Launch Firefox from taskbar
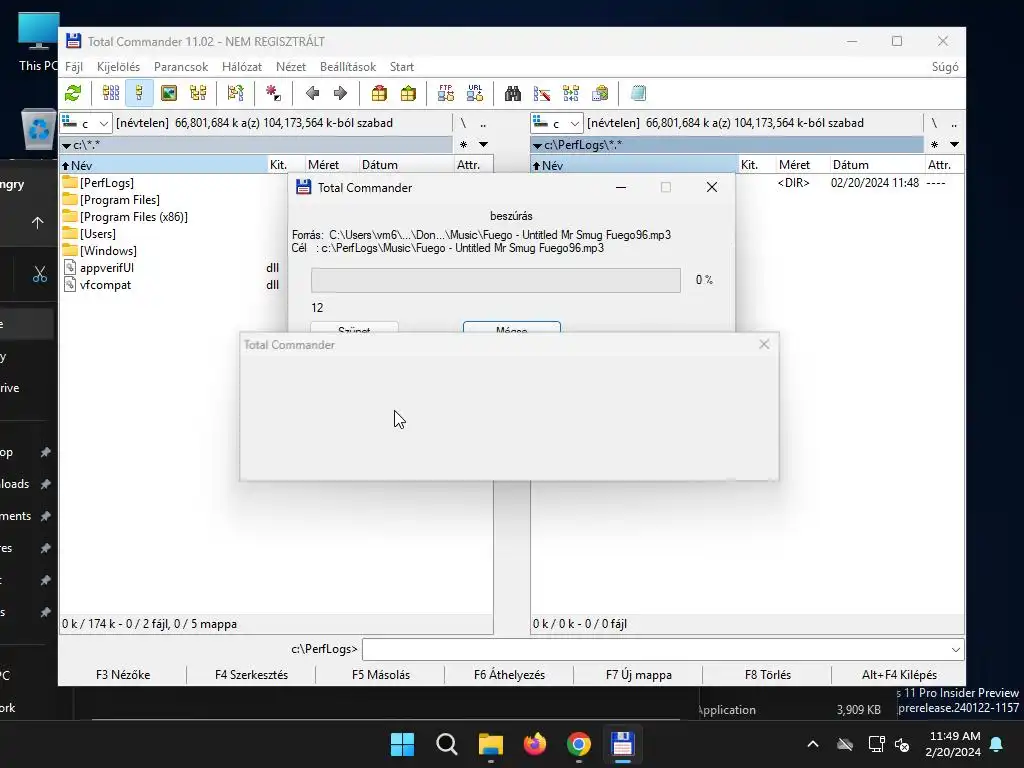This screenshot has height=768, width=1024. [x=535, y=744]
